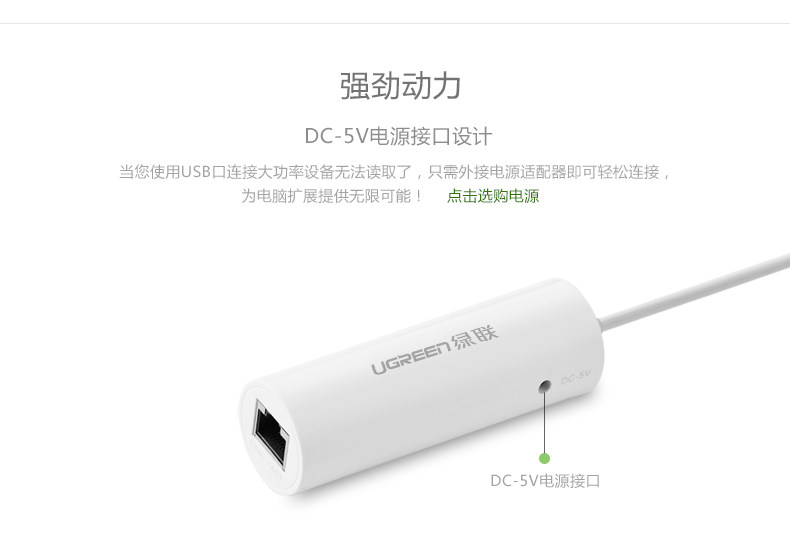Click the text 为电脑扩展提供无限可能

tap(331, 196)
